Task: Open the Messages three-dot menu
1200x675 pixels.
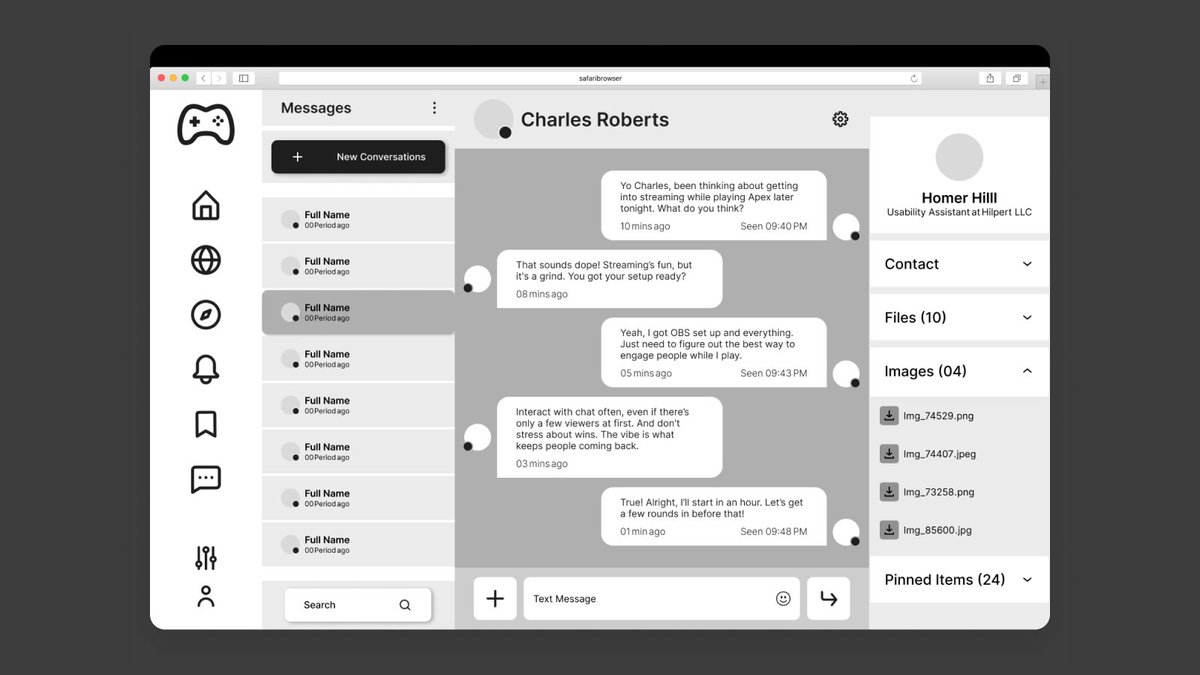Action: pos(434,107)
